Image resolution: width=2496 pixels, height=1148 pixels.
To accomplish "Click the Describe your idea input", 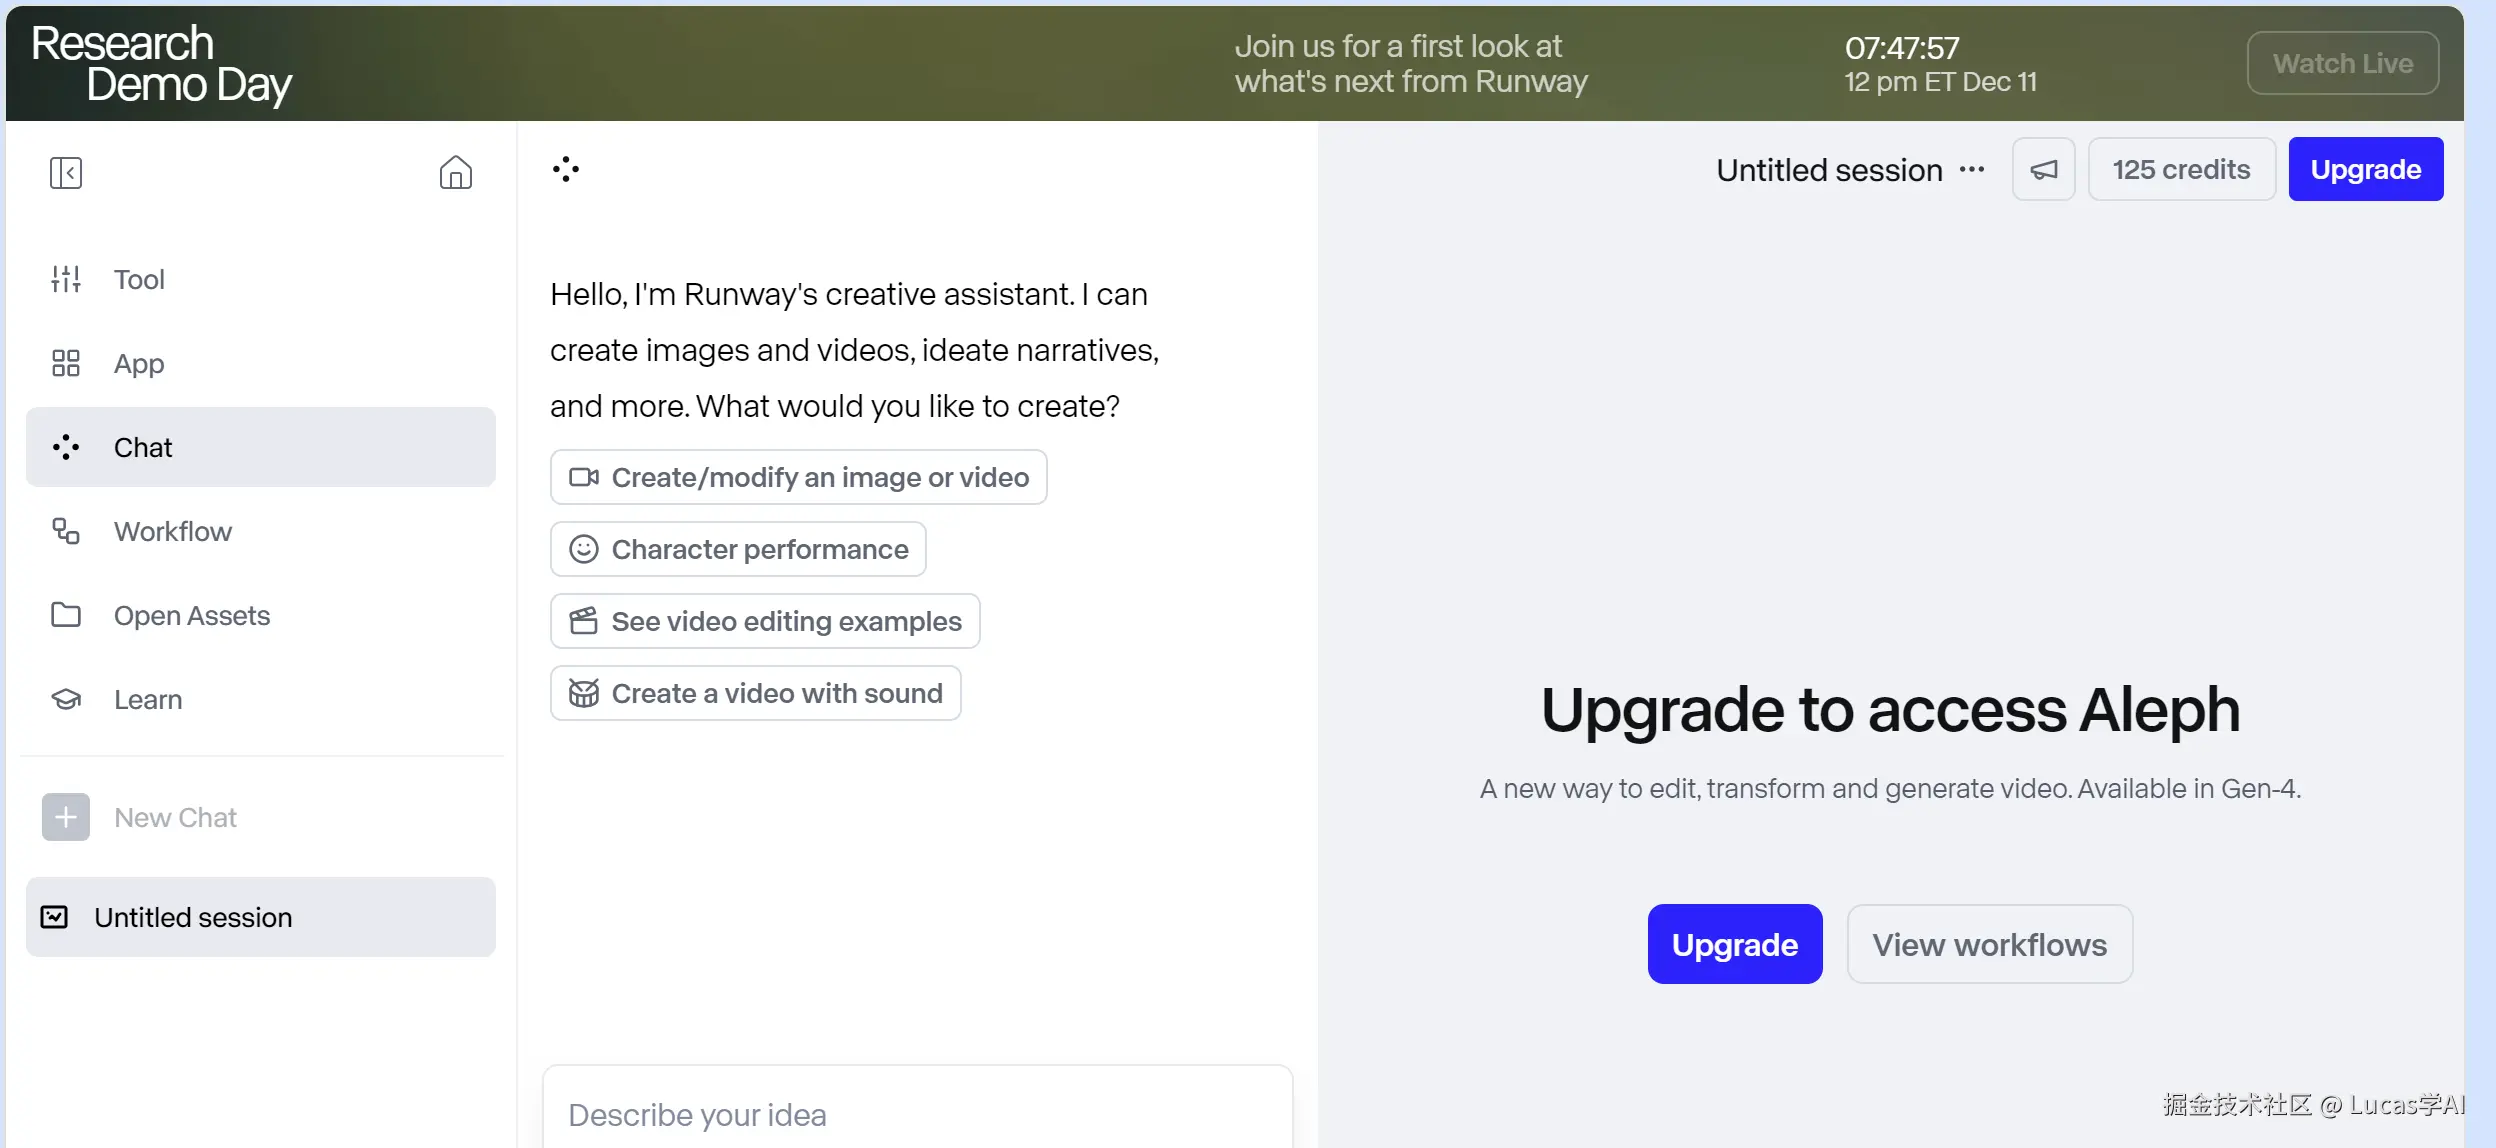I will (916, 1114).
